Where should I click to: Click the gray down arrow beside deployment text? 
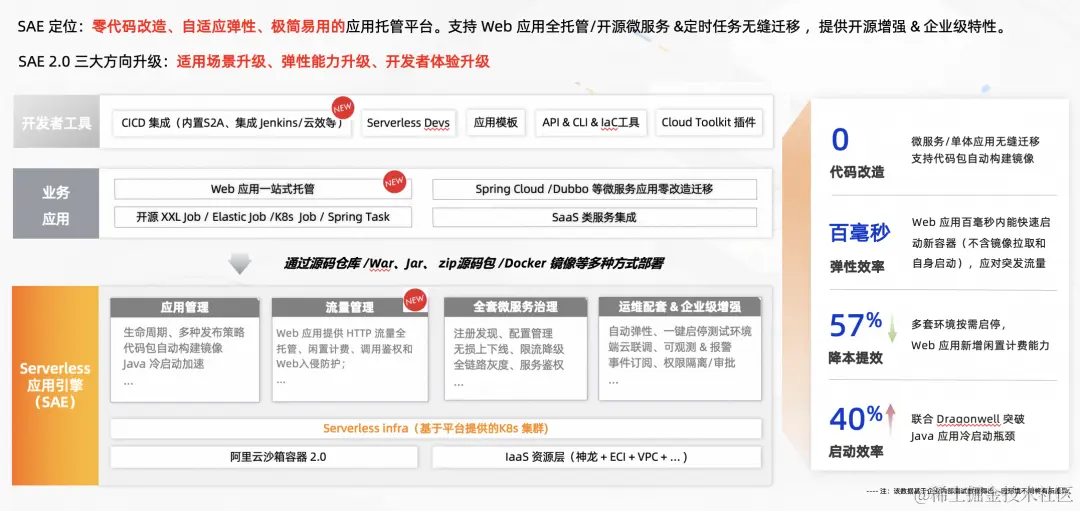(240, 263)
